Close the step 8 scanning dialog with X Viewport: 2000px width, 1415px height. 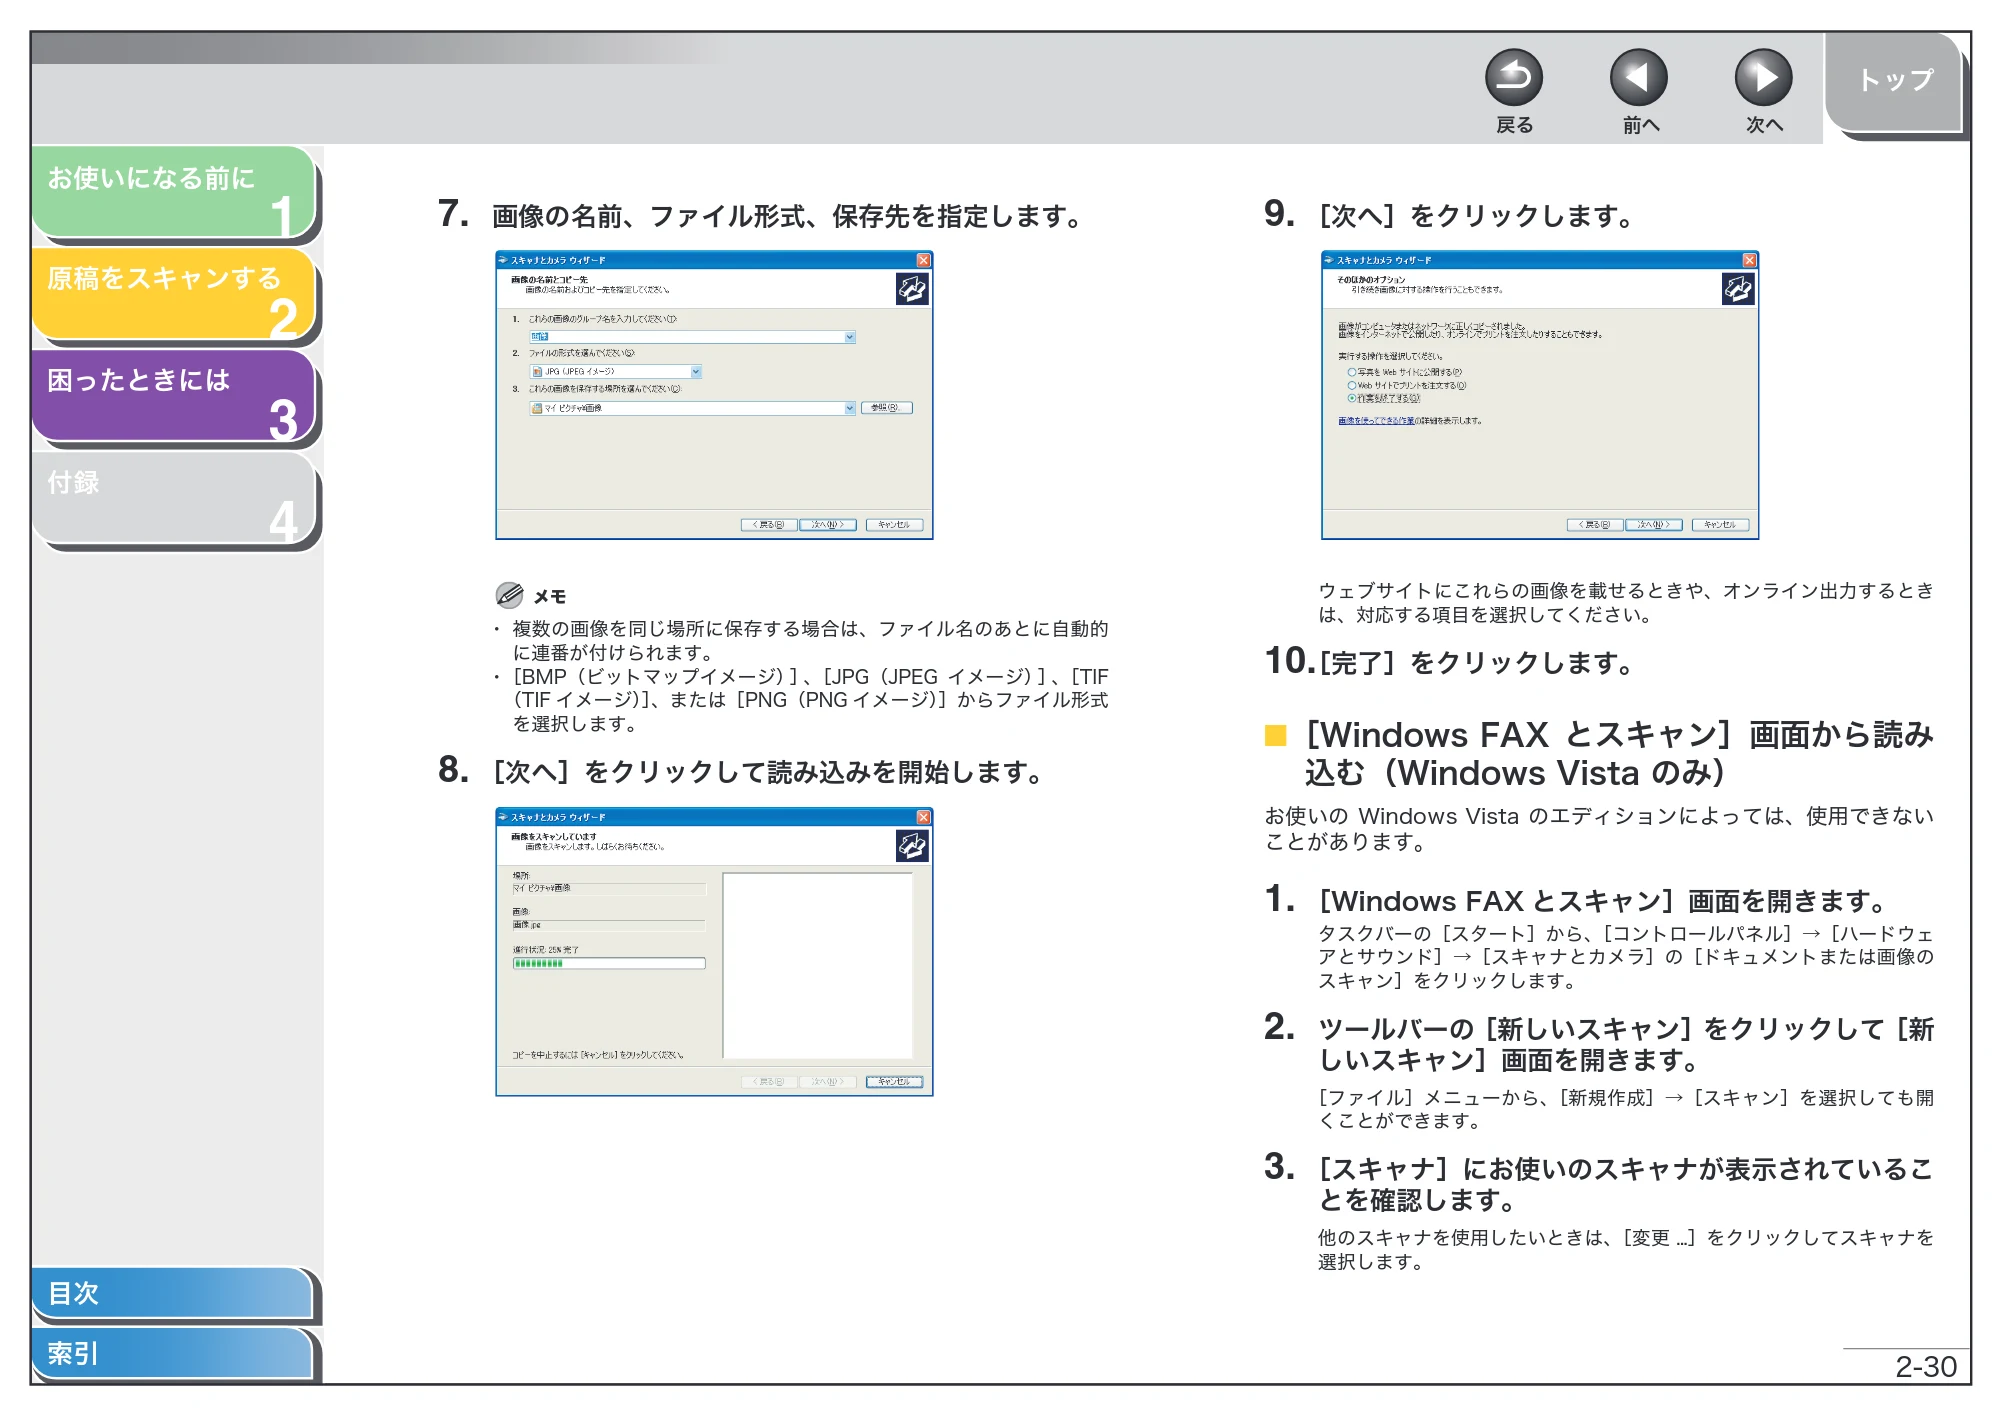click(923, 817)
